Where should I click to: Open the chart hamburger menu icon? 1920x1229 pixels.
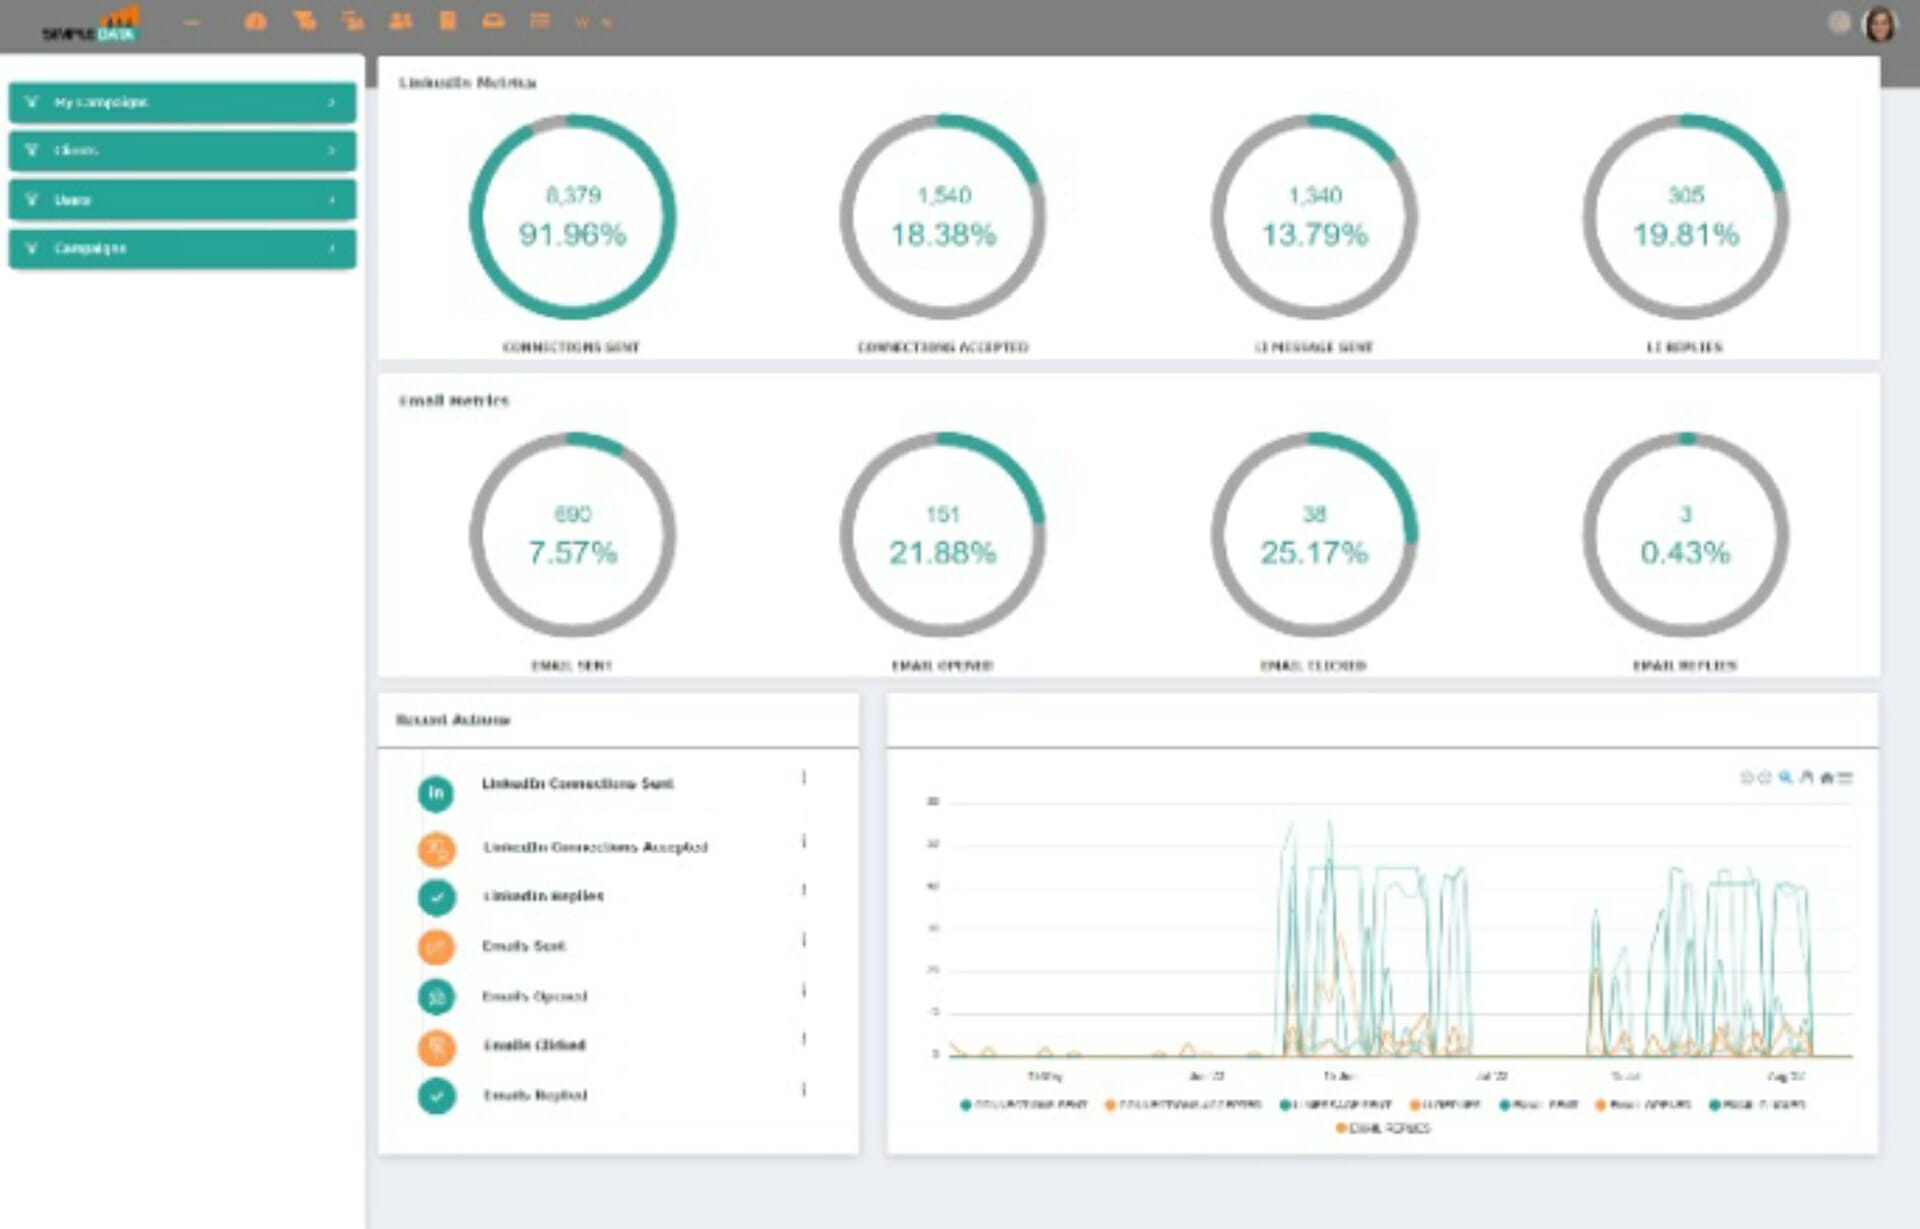tap(1846, 777)
